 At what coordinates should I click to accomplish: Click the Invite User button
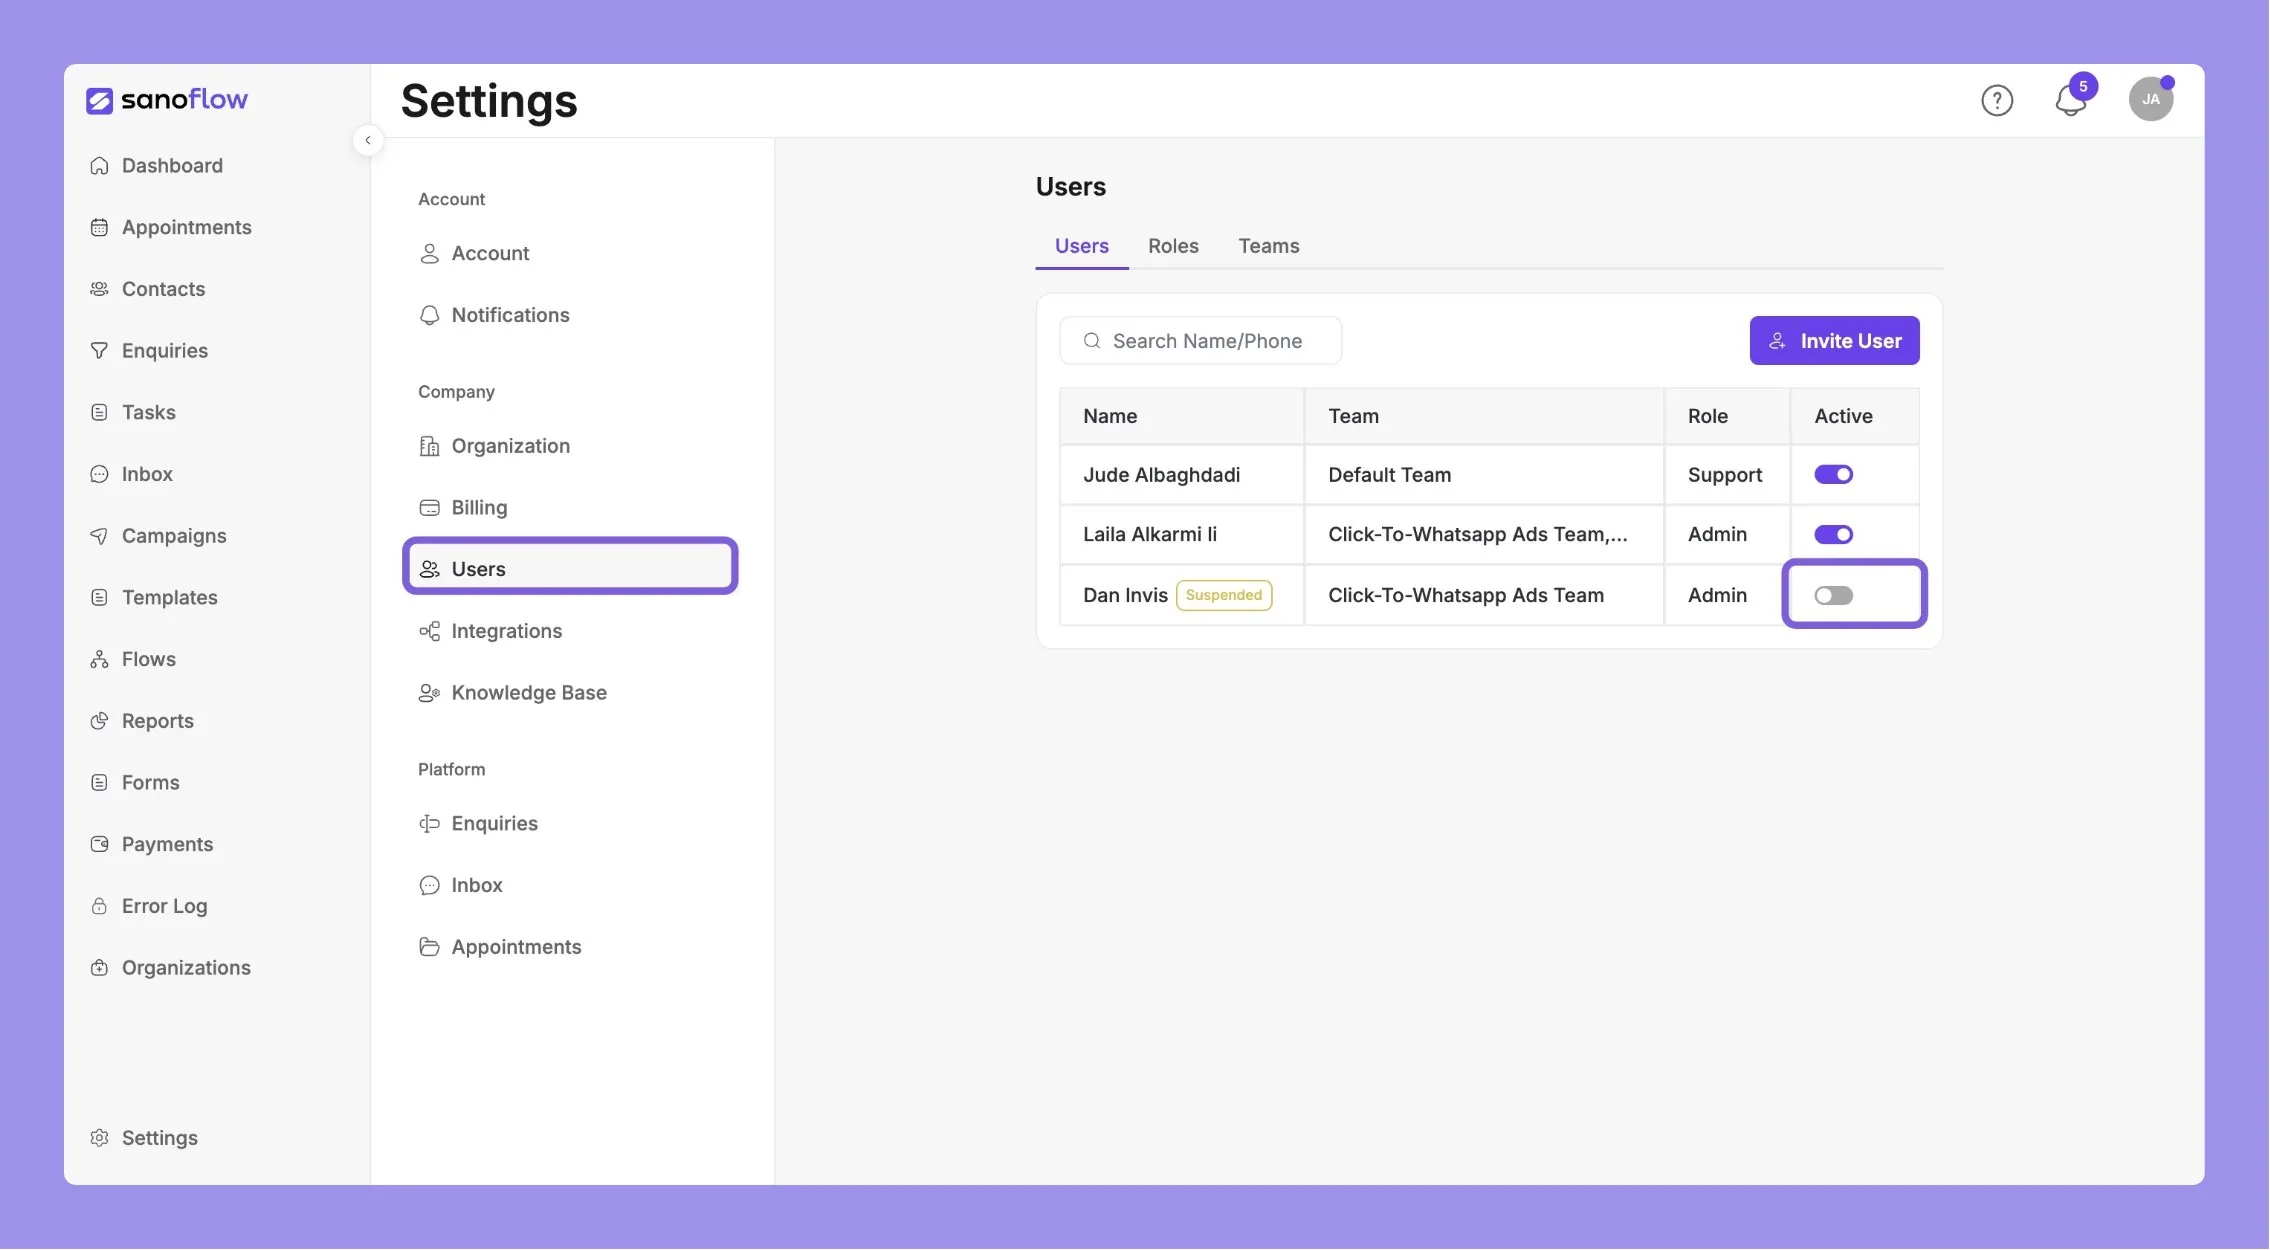tap(1834, 341)
